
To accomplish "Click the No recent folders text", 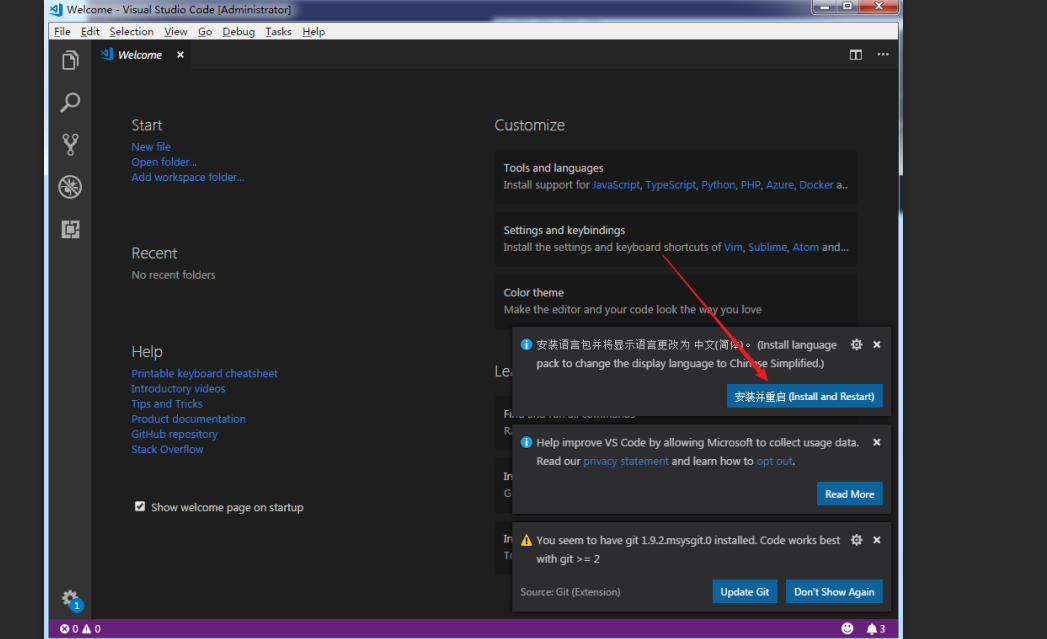I will tap(174, 275).
